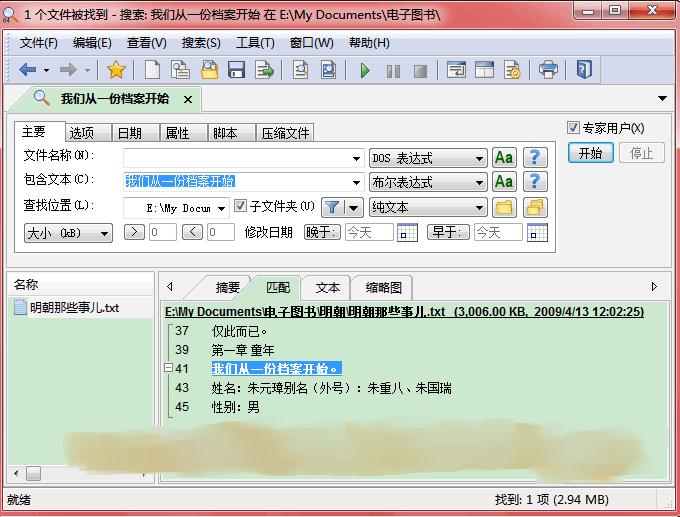The height and width of the screenshot is (517, 680).
Task: Open the 搜索(S) menu
Action: coord(201,43)
